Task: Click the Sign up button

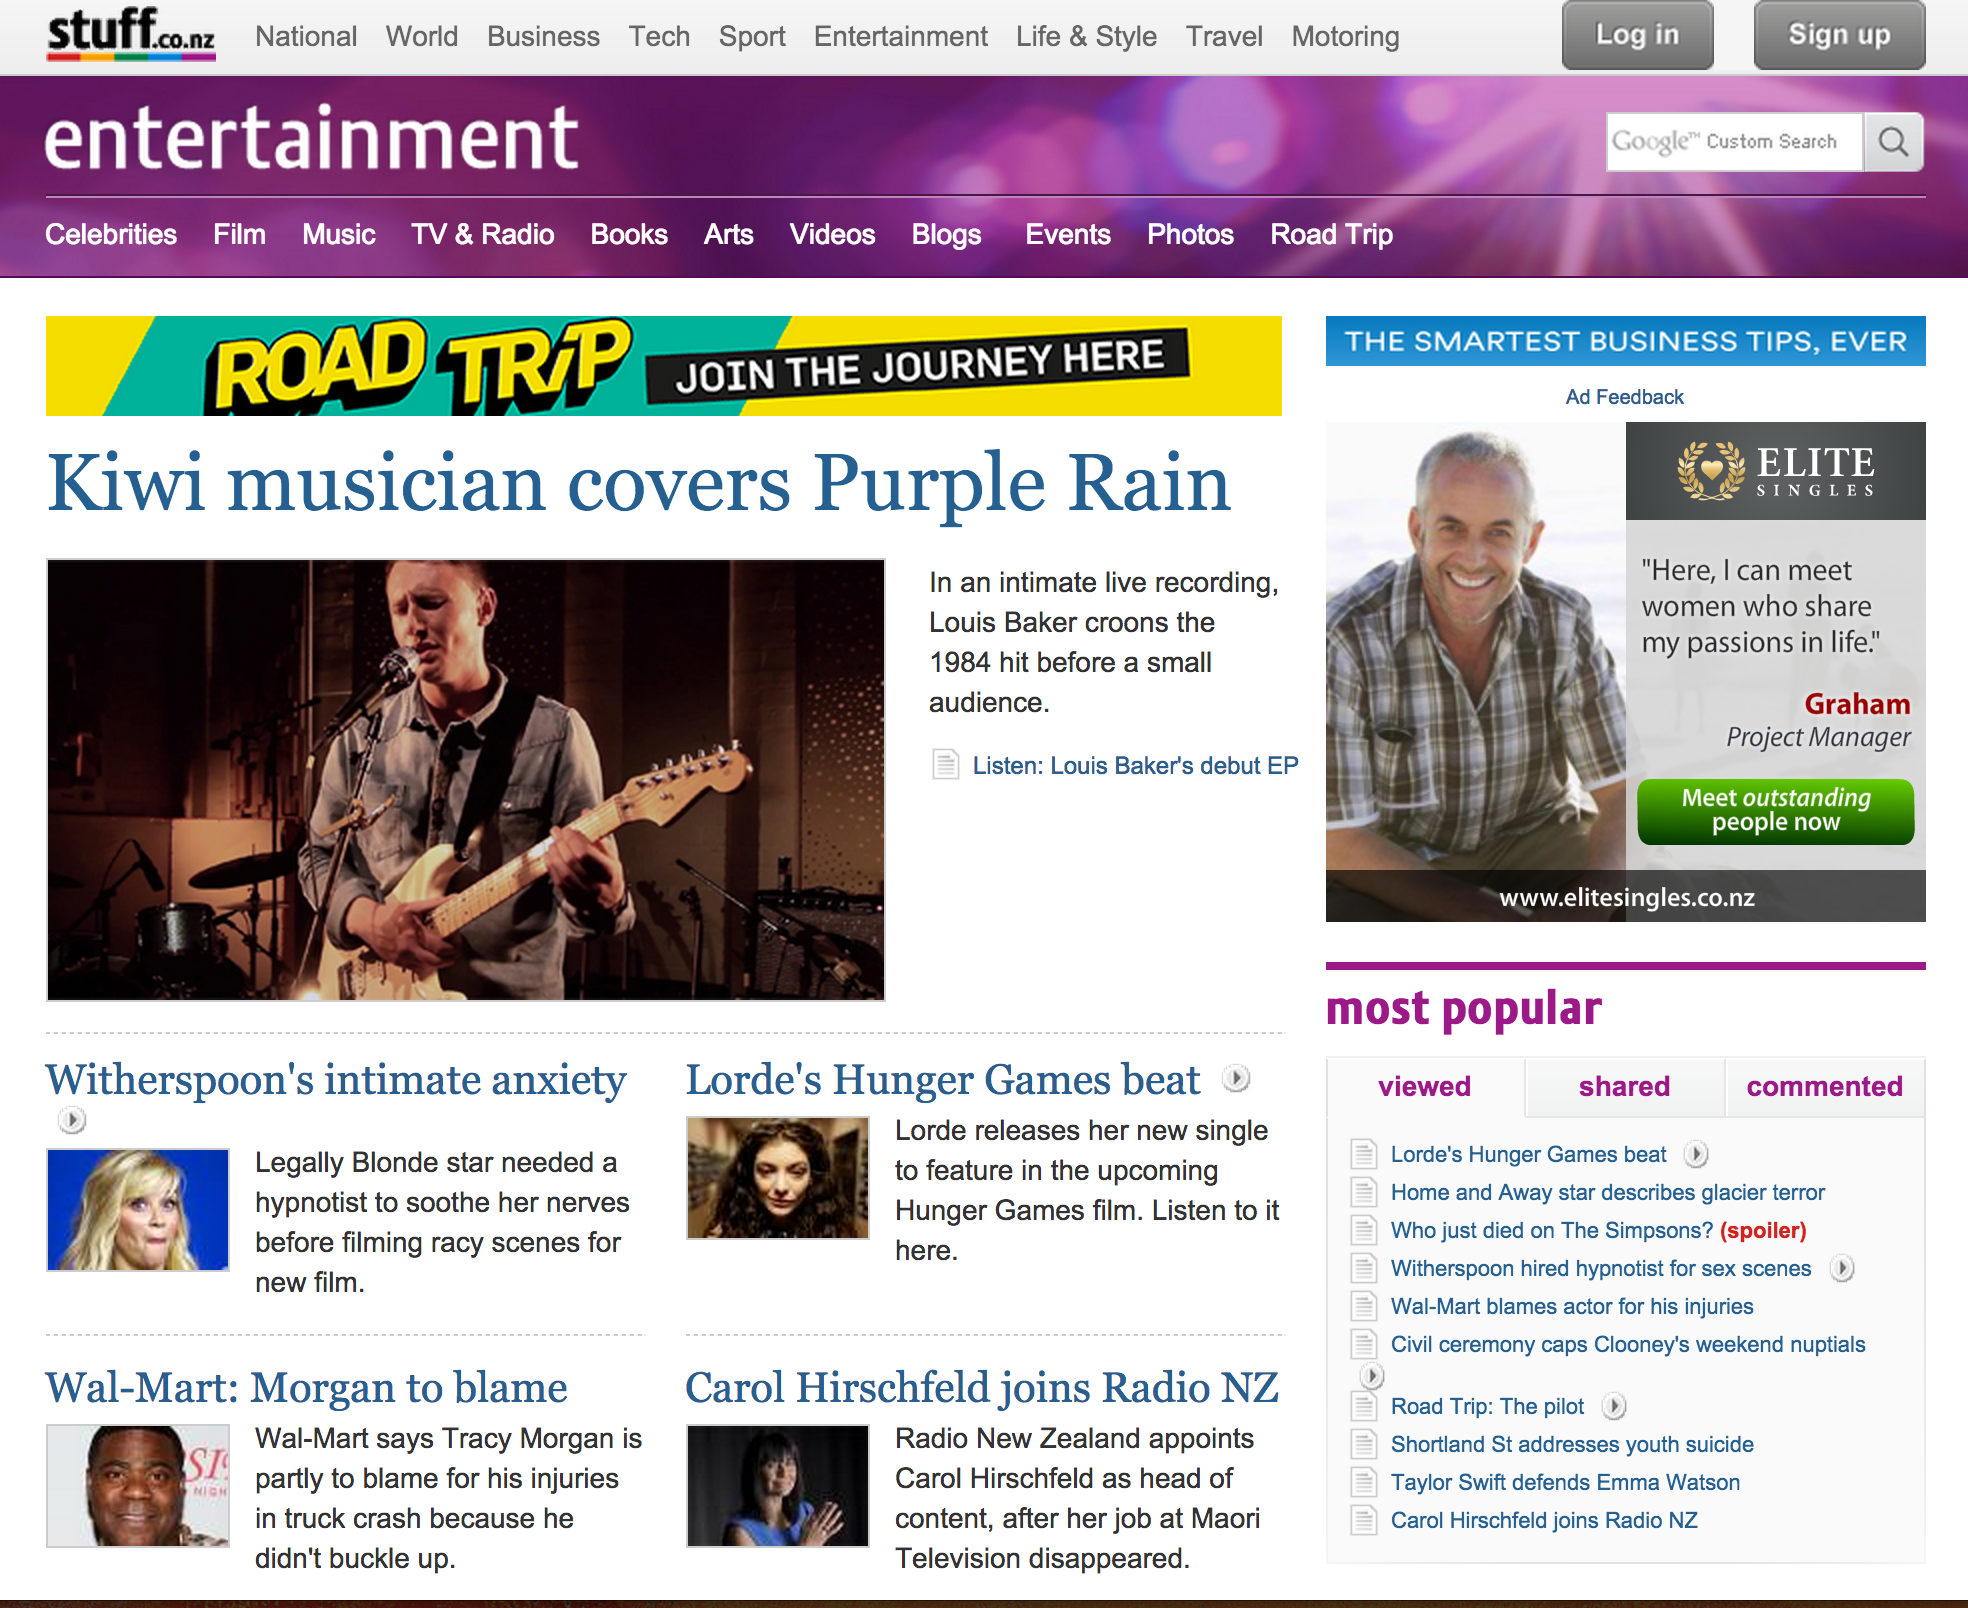Action: point(1840,35)
